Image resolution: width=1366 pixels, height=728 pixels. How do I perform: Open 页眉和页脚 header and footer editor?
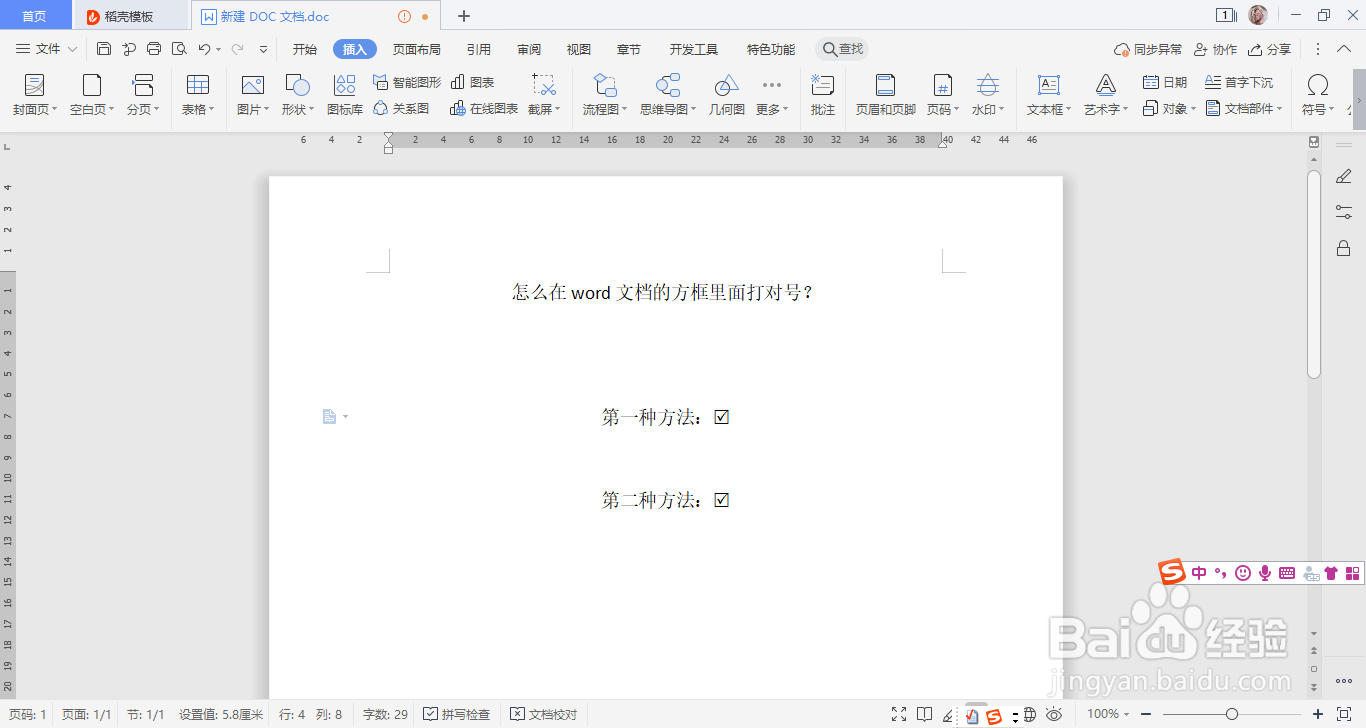[x=884, y=95]
